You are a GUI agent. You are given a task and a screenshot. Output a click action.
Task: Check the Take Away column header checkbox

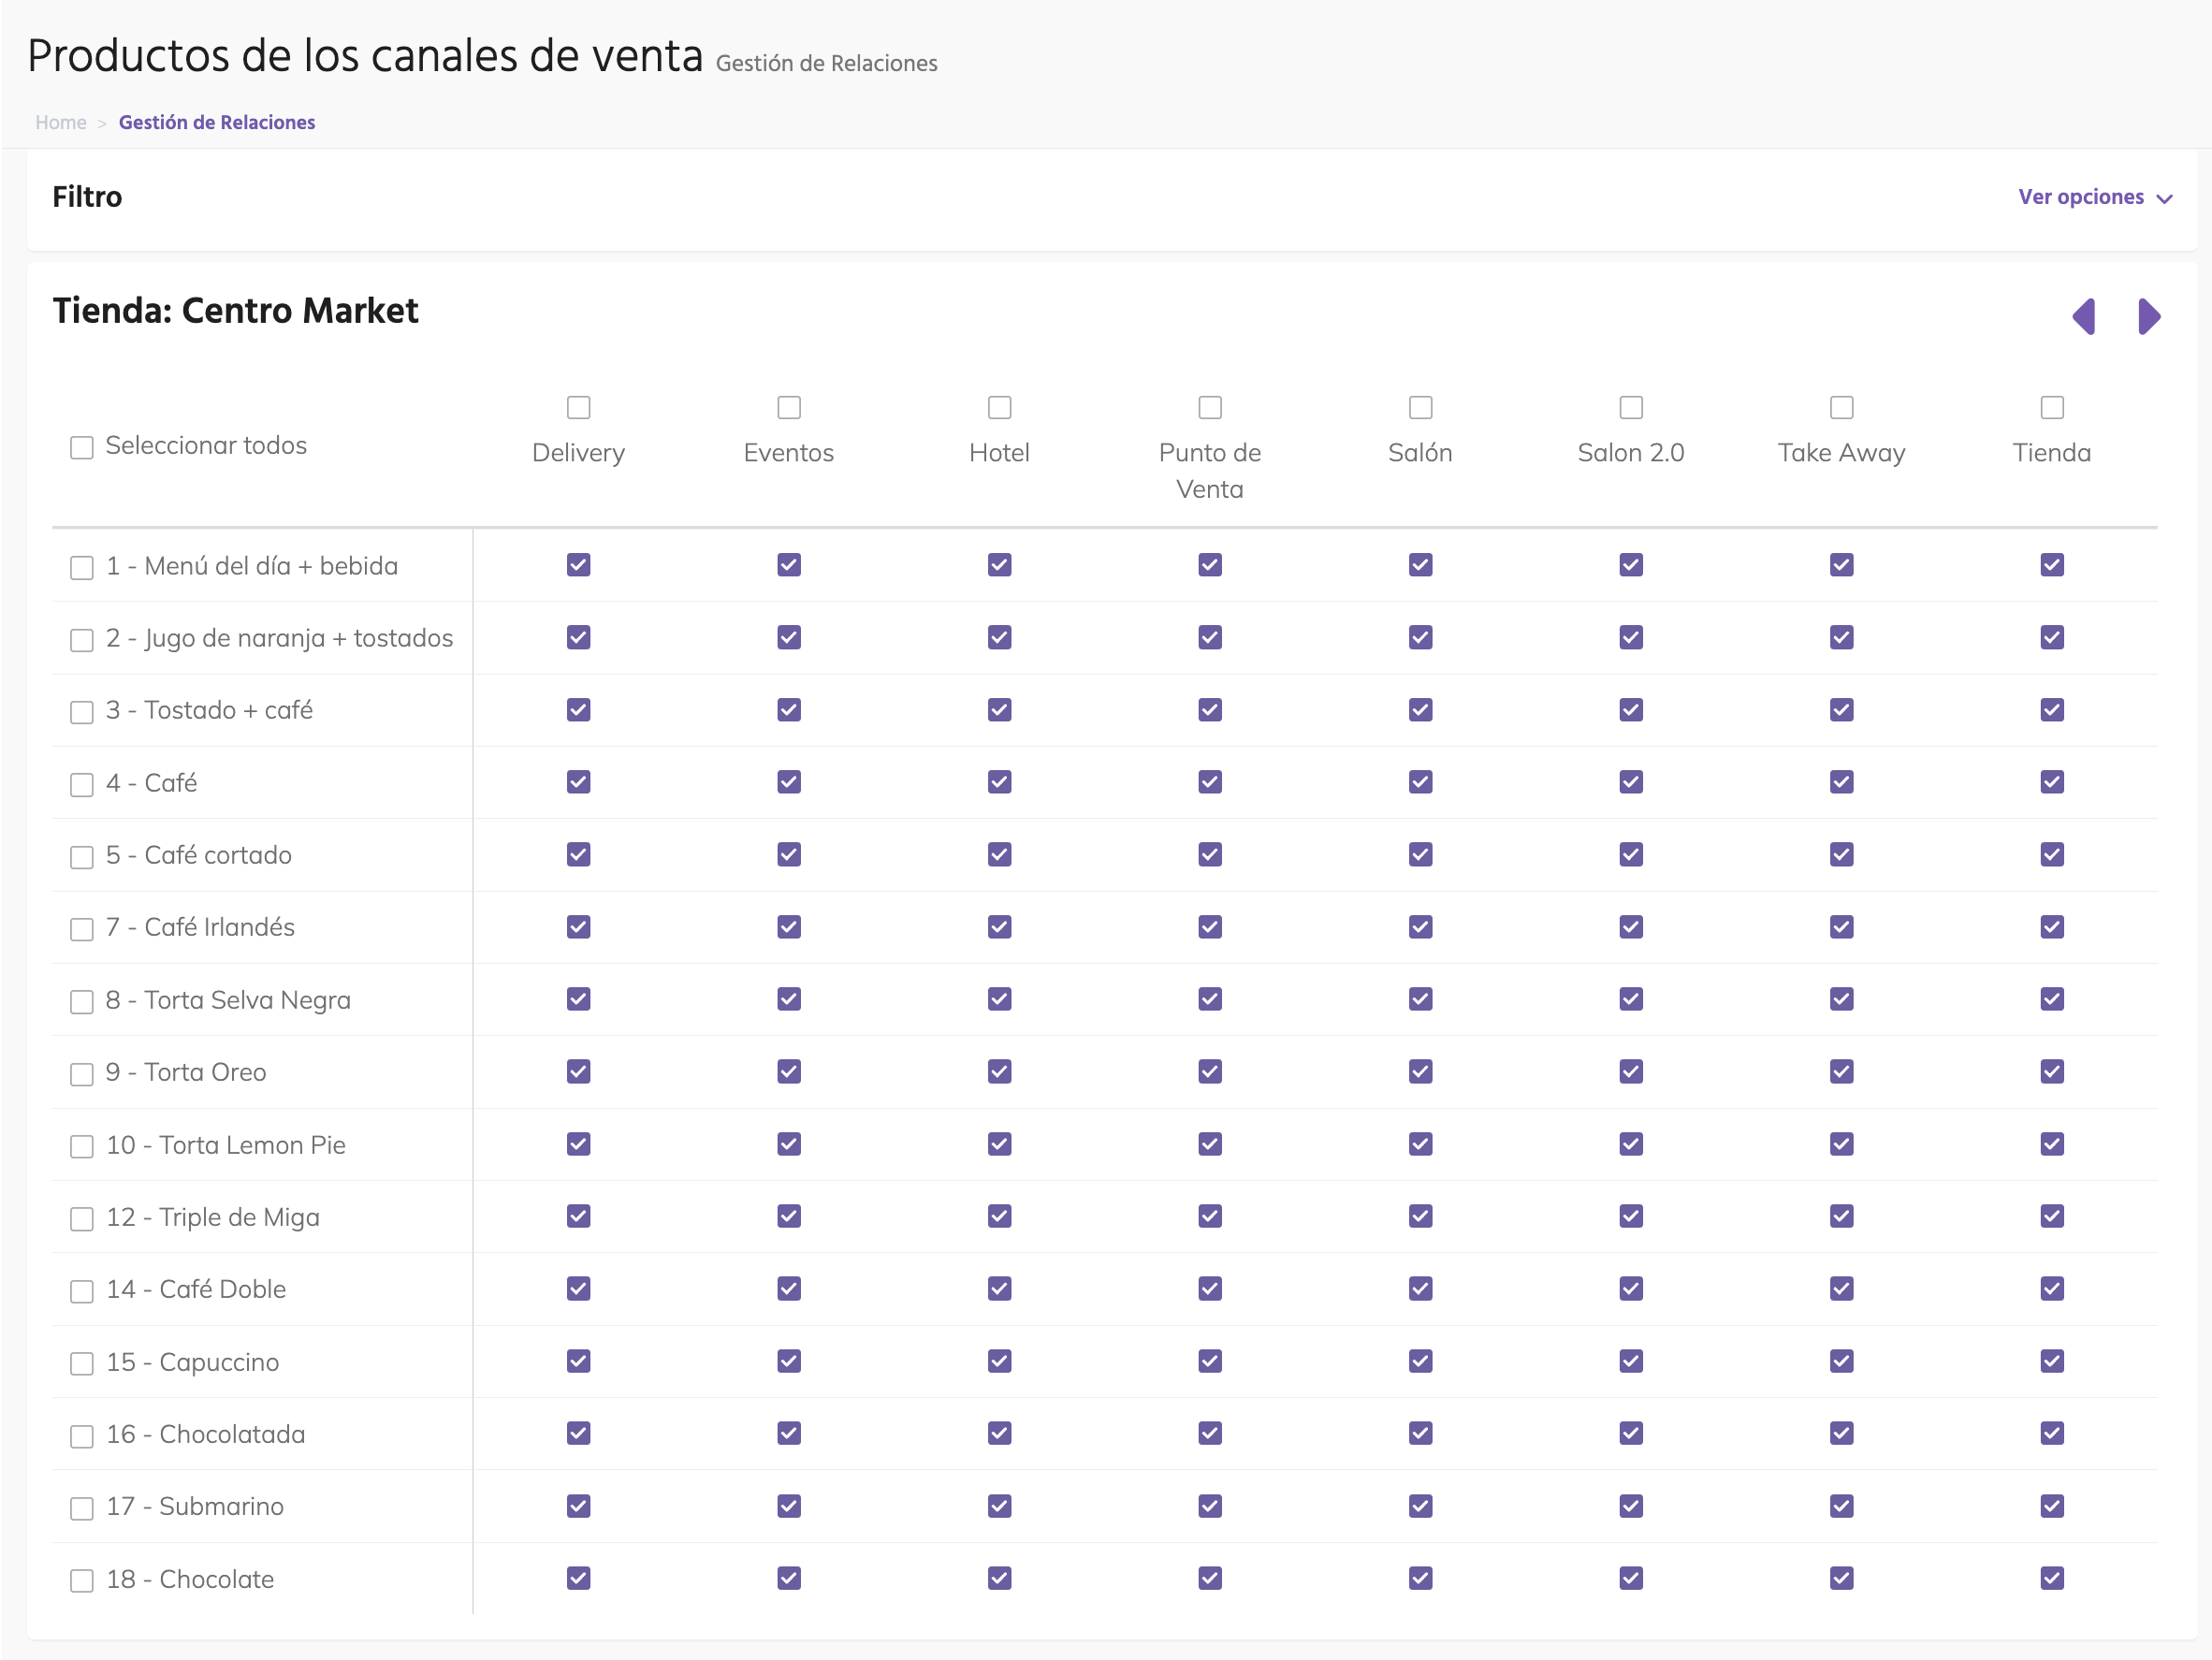1841,407
